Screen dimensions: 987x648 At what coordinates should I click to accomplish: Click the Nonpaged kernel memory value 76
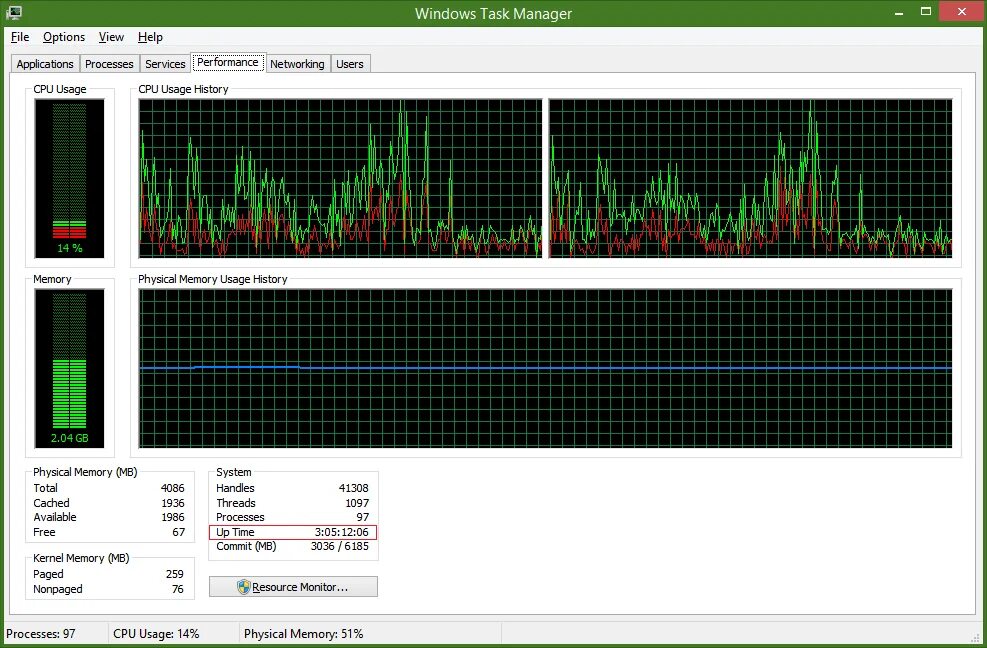pos(178,589)
